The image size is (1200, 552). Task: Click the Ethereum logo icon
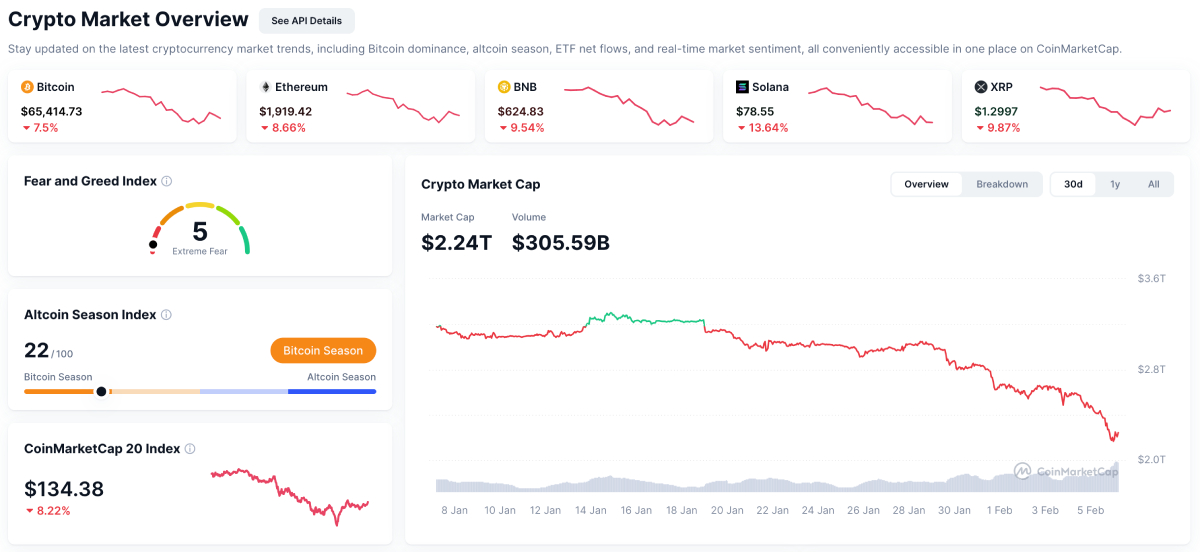[265, 87]
